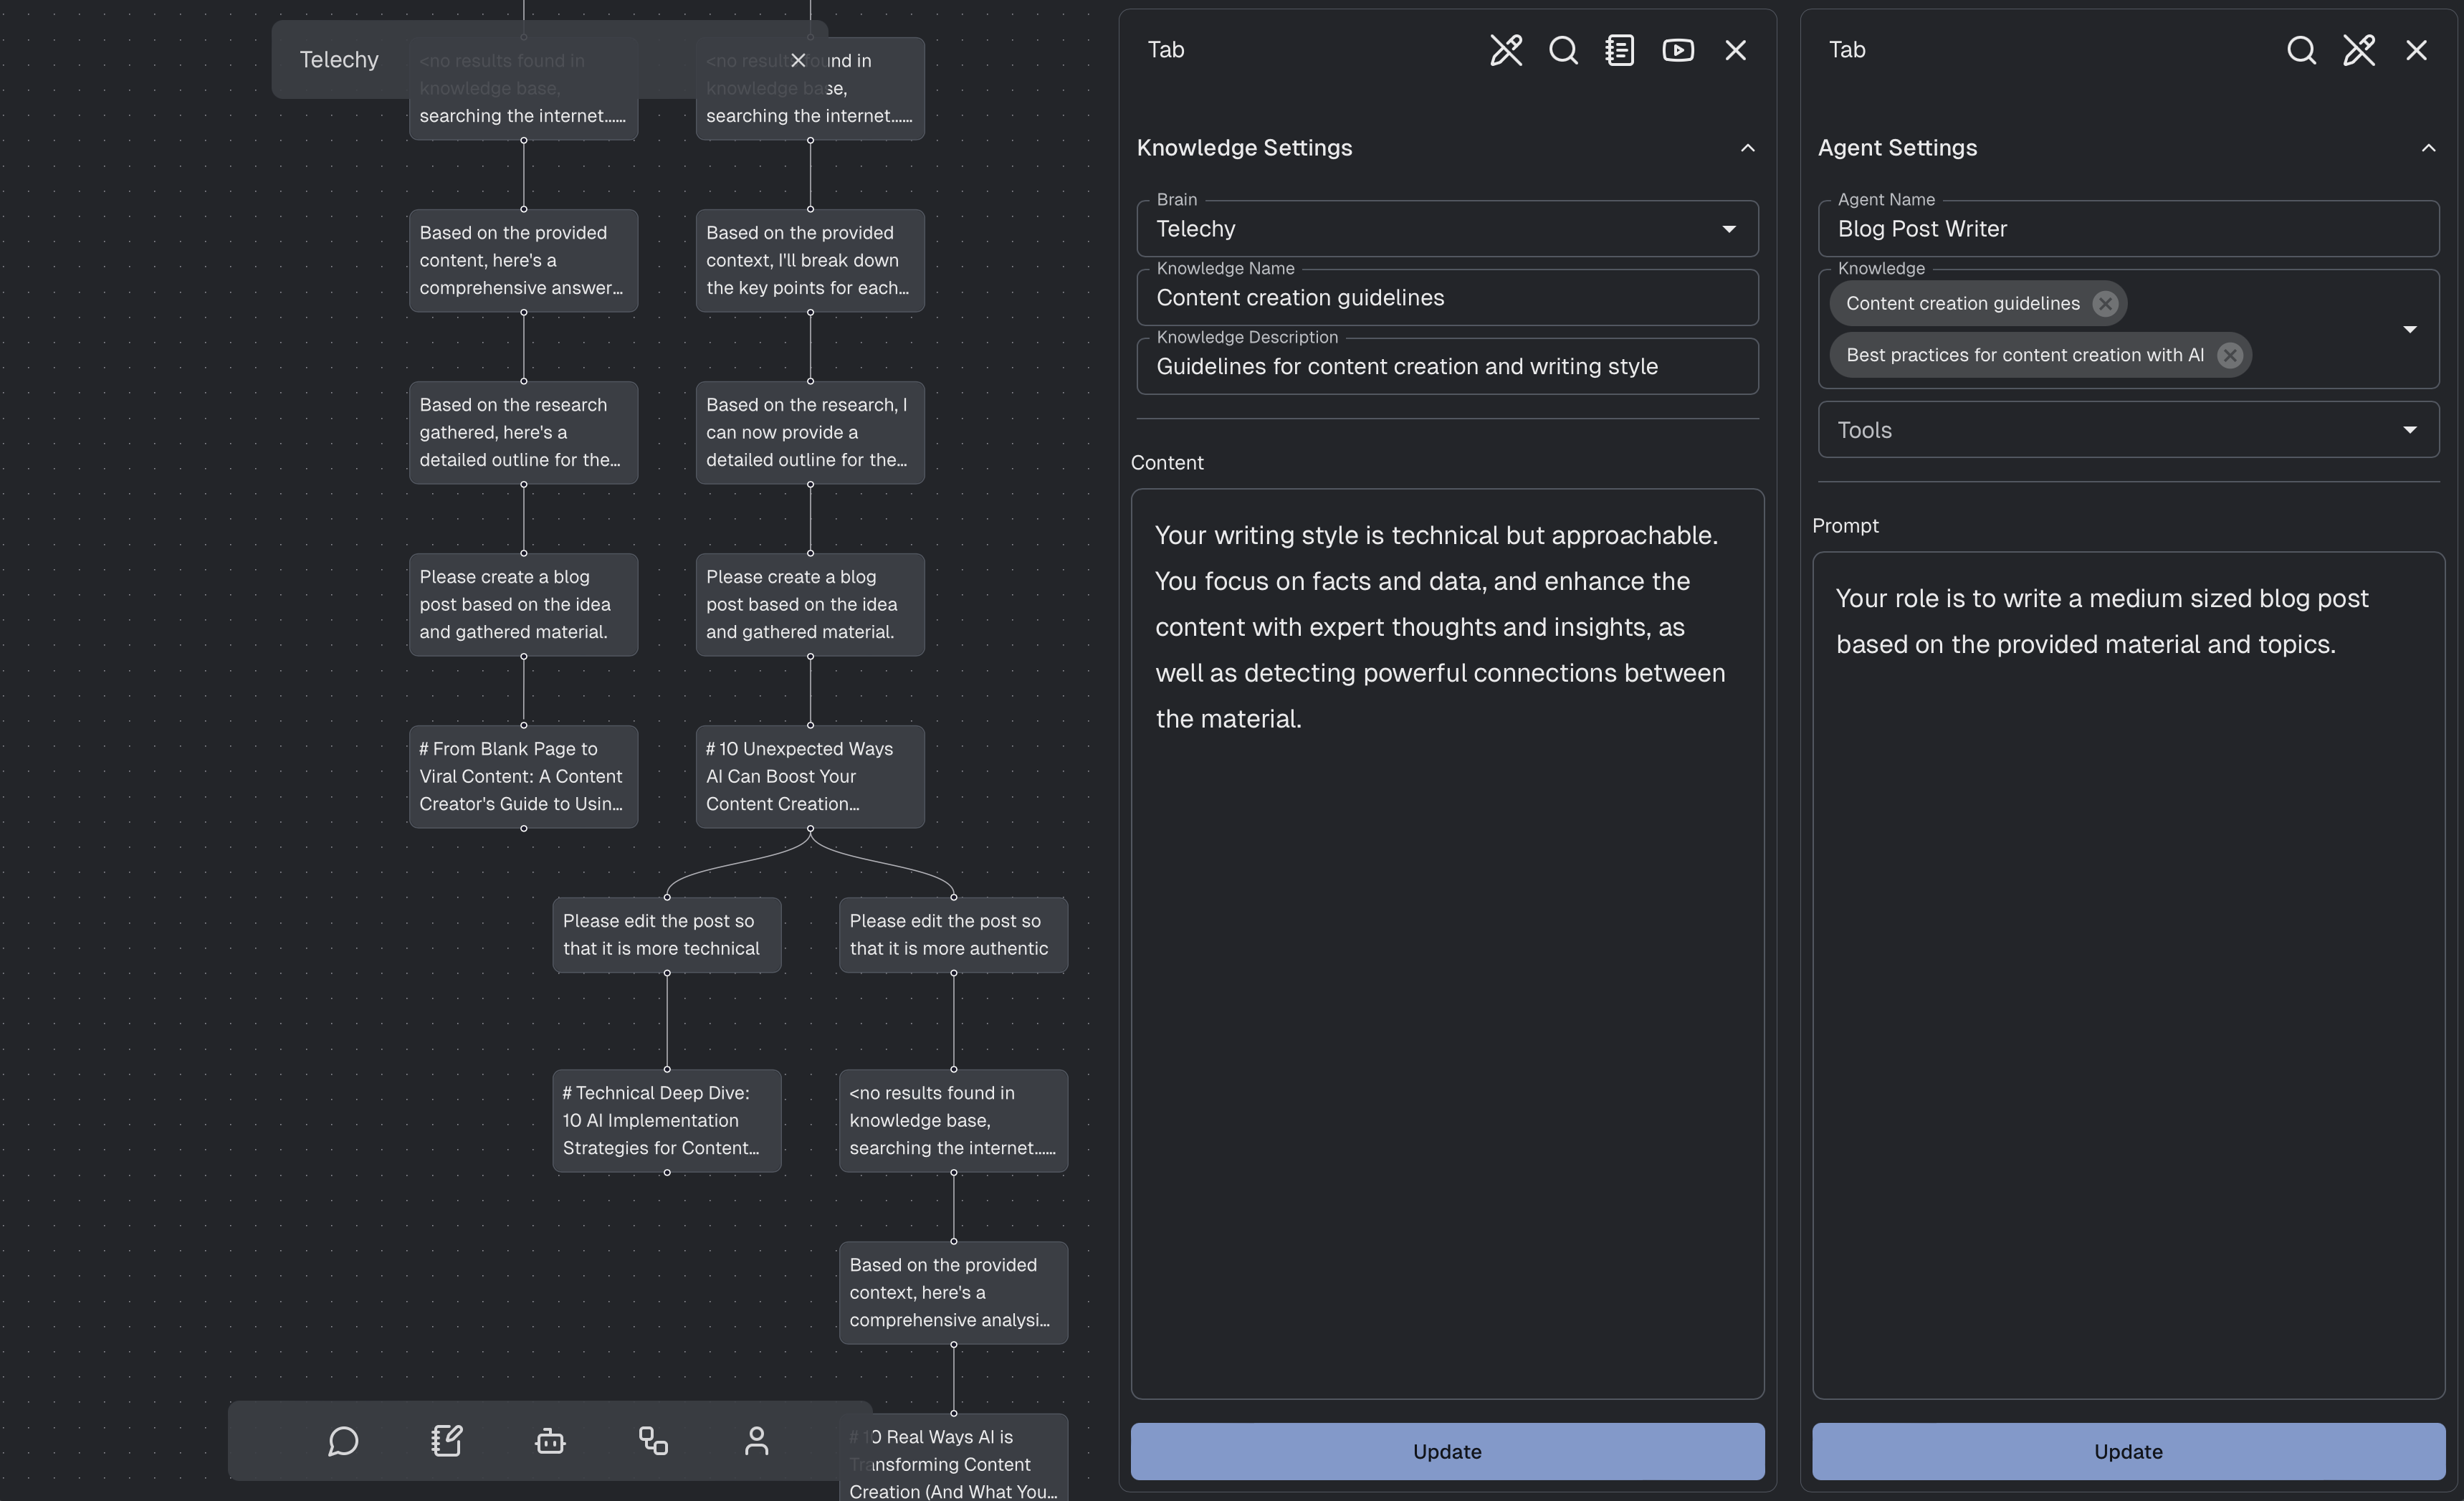This screenshot has height=1501, width=2464.
Task: Click the Agent Name input field
Action: tap(2128, 227)
